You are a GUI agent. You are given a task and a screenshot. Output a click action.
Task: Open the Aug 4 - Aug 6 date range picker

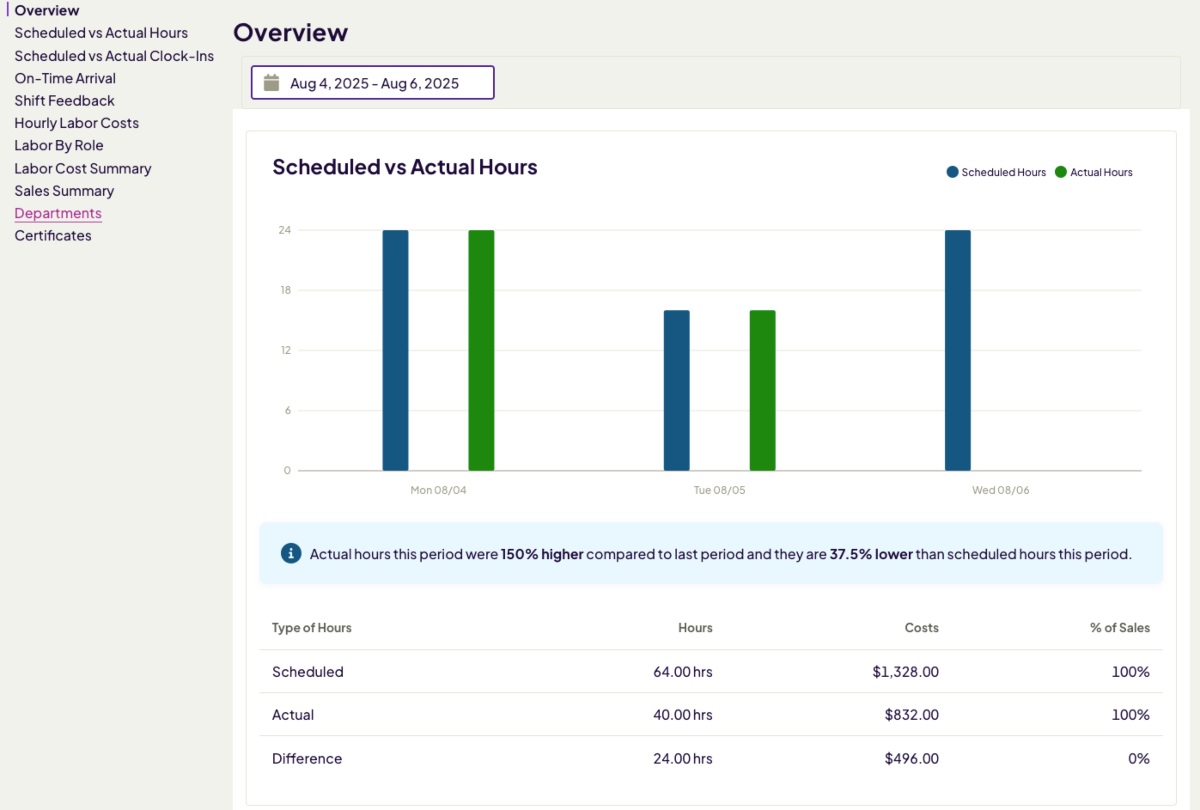click(372, 83)
